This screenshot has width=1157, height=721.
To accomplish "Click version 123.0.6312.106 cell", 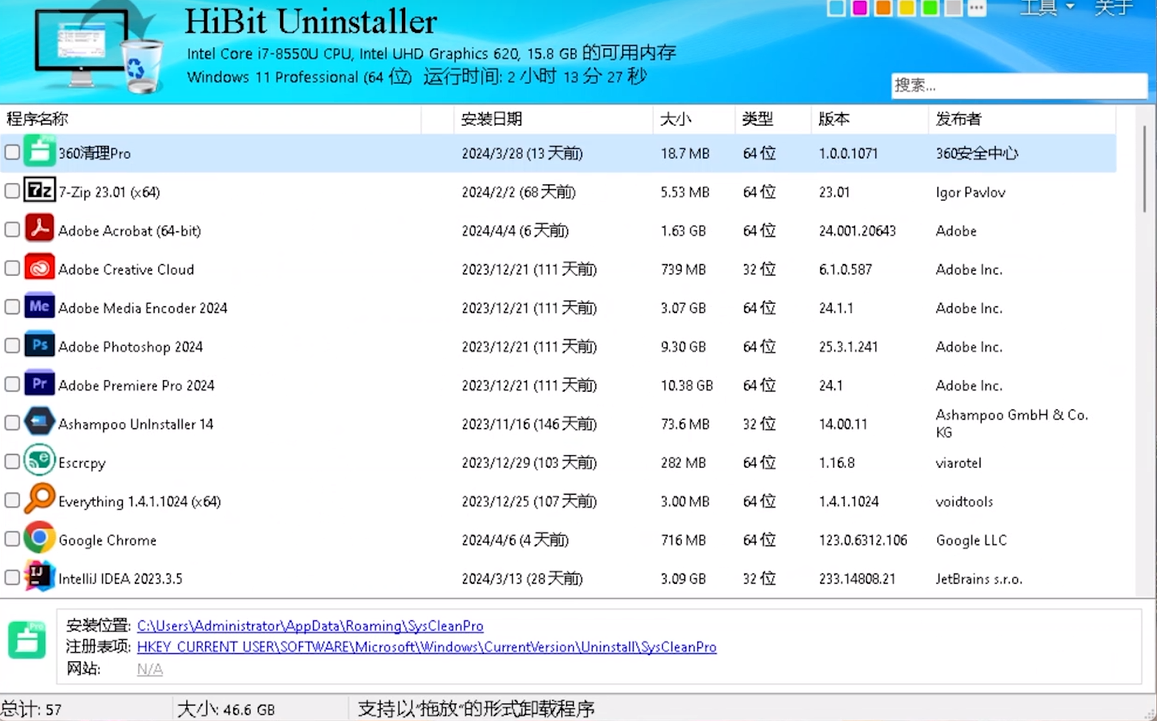I will coord(863,540).
